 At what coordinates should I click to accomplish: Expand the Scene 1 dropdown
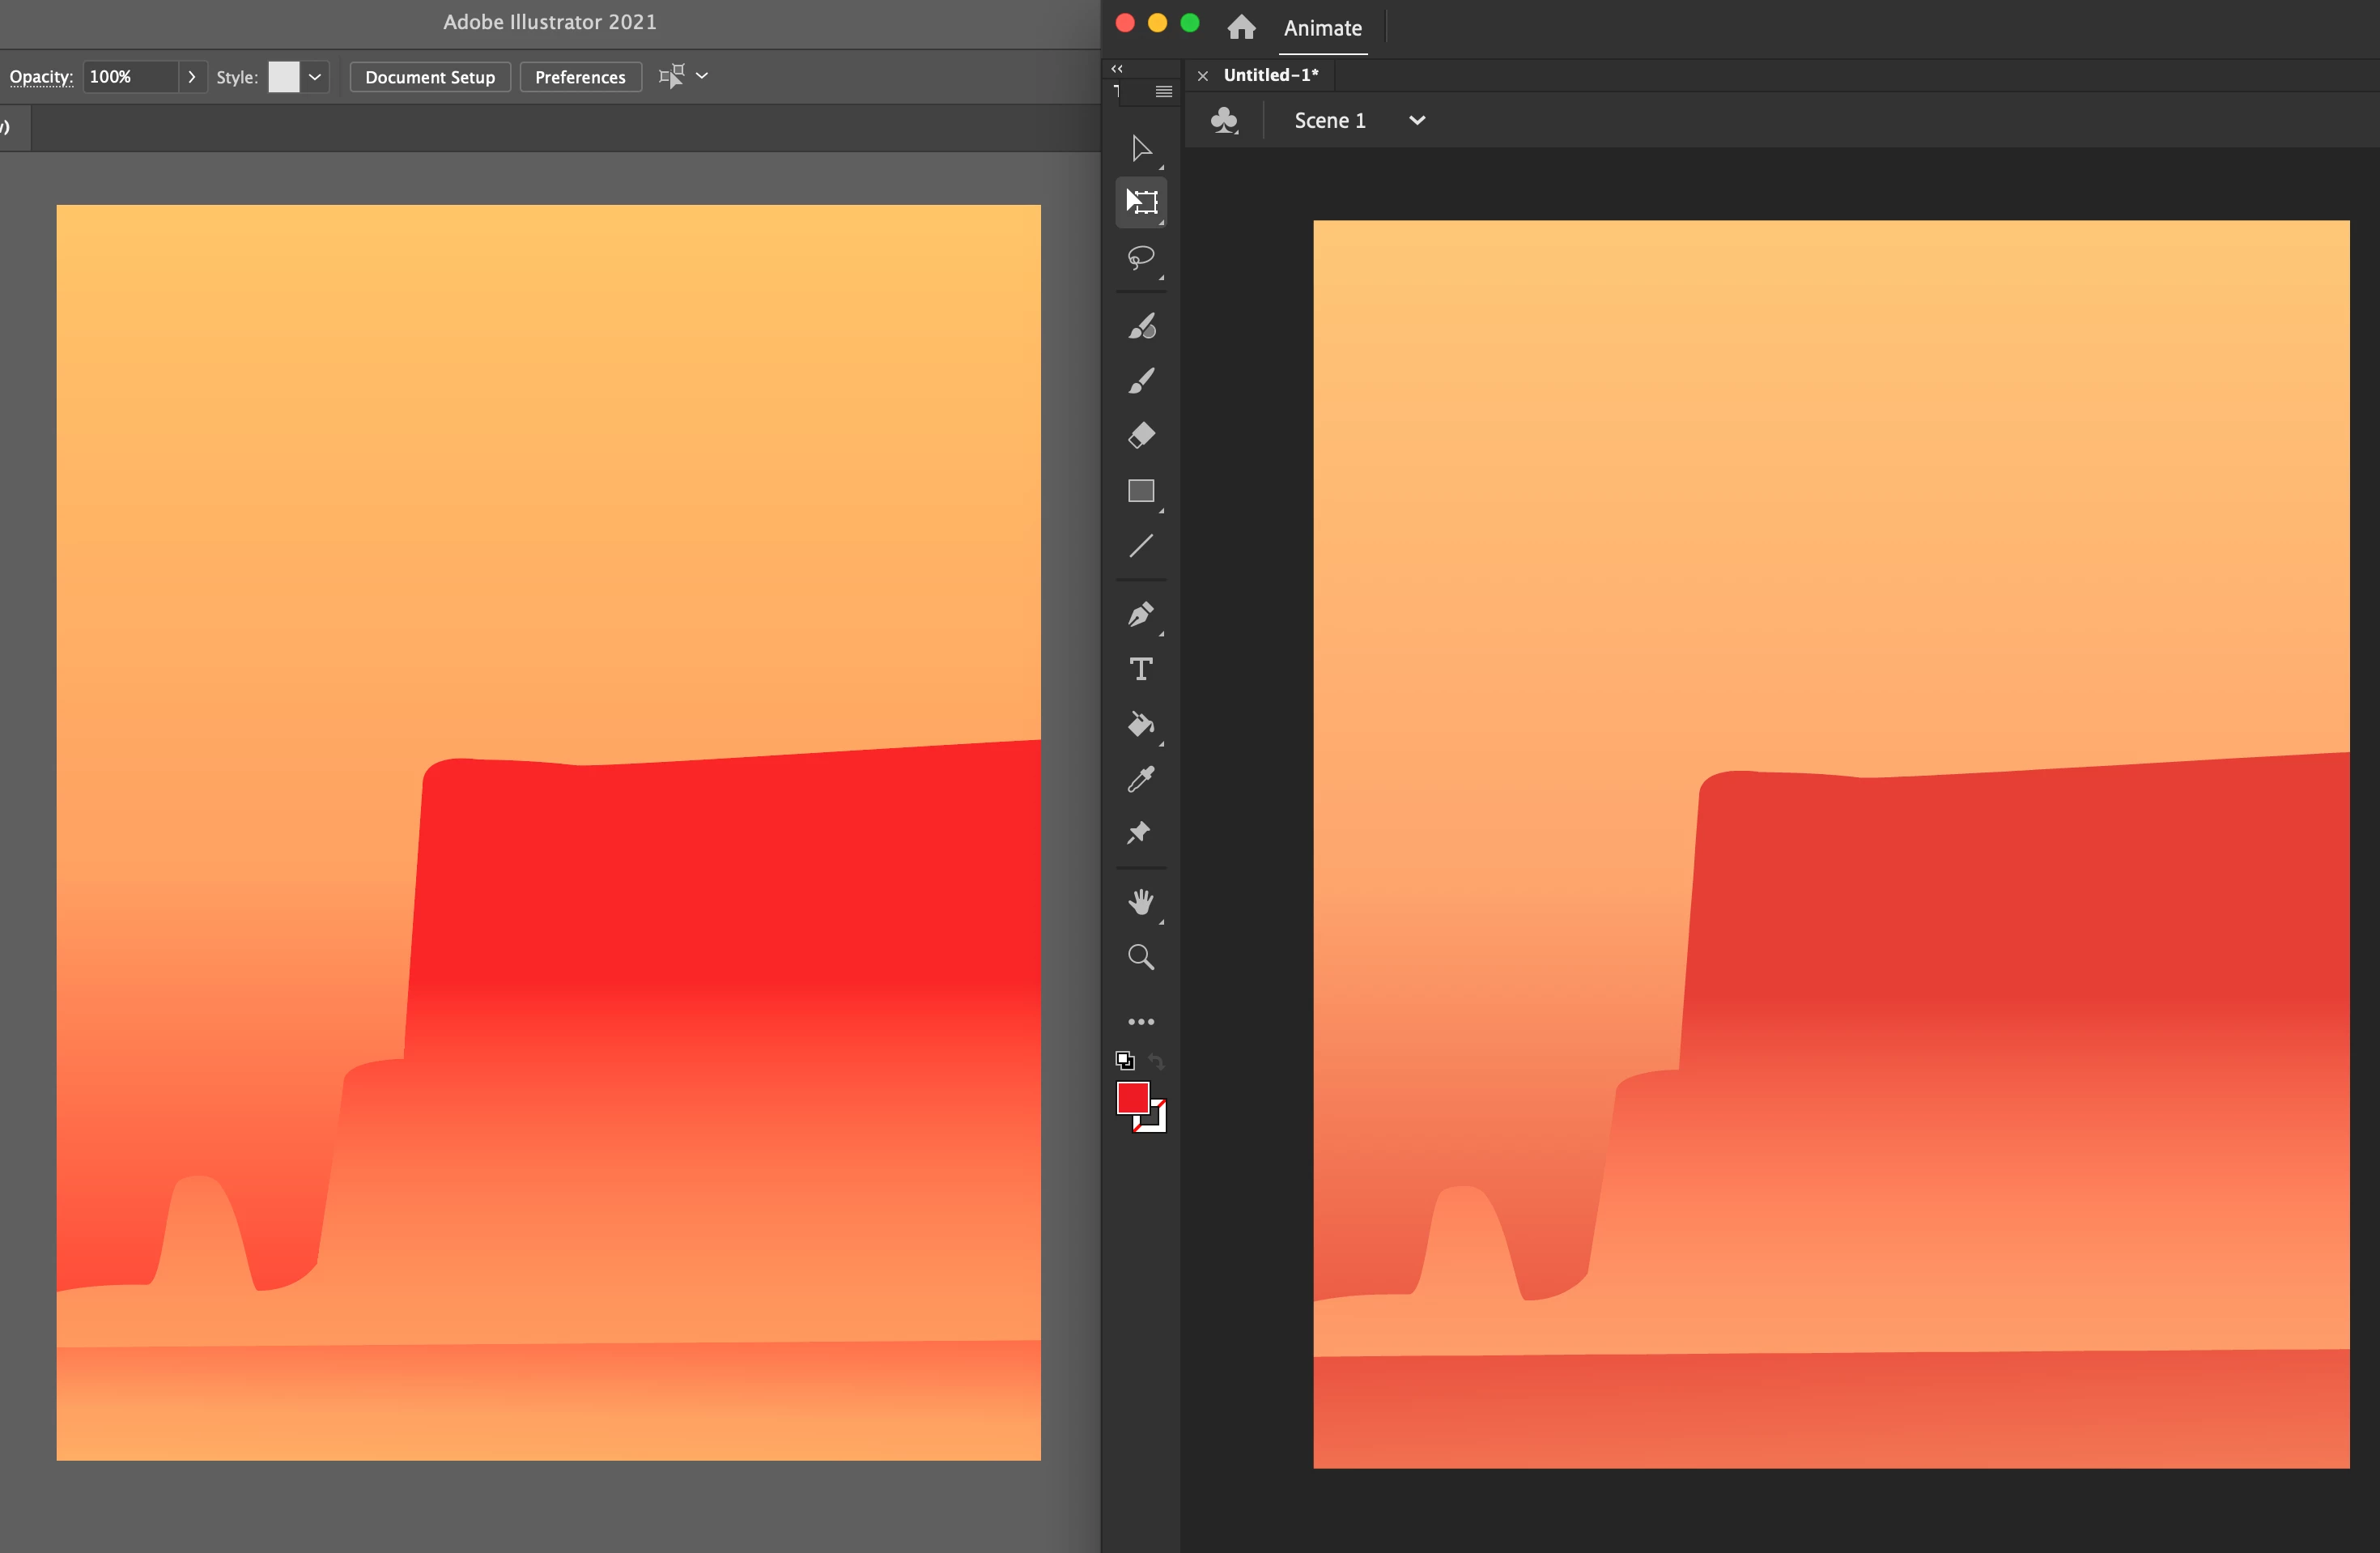pos(1417,121)
